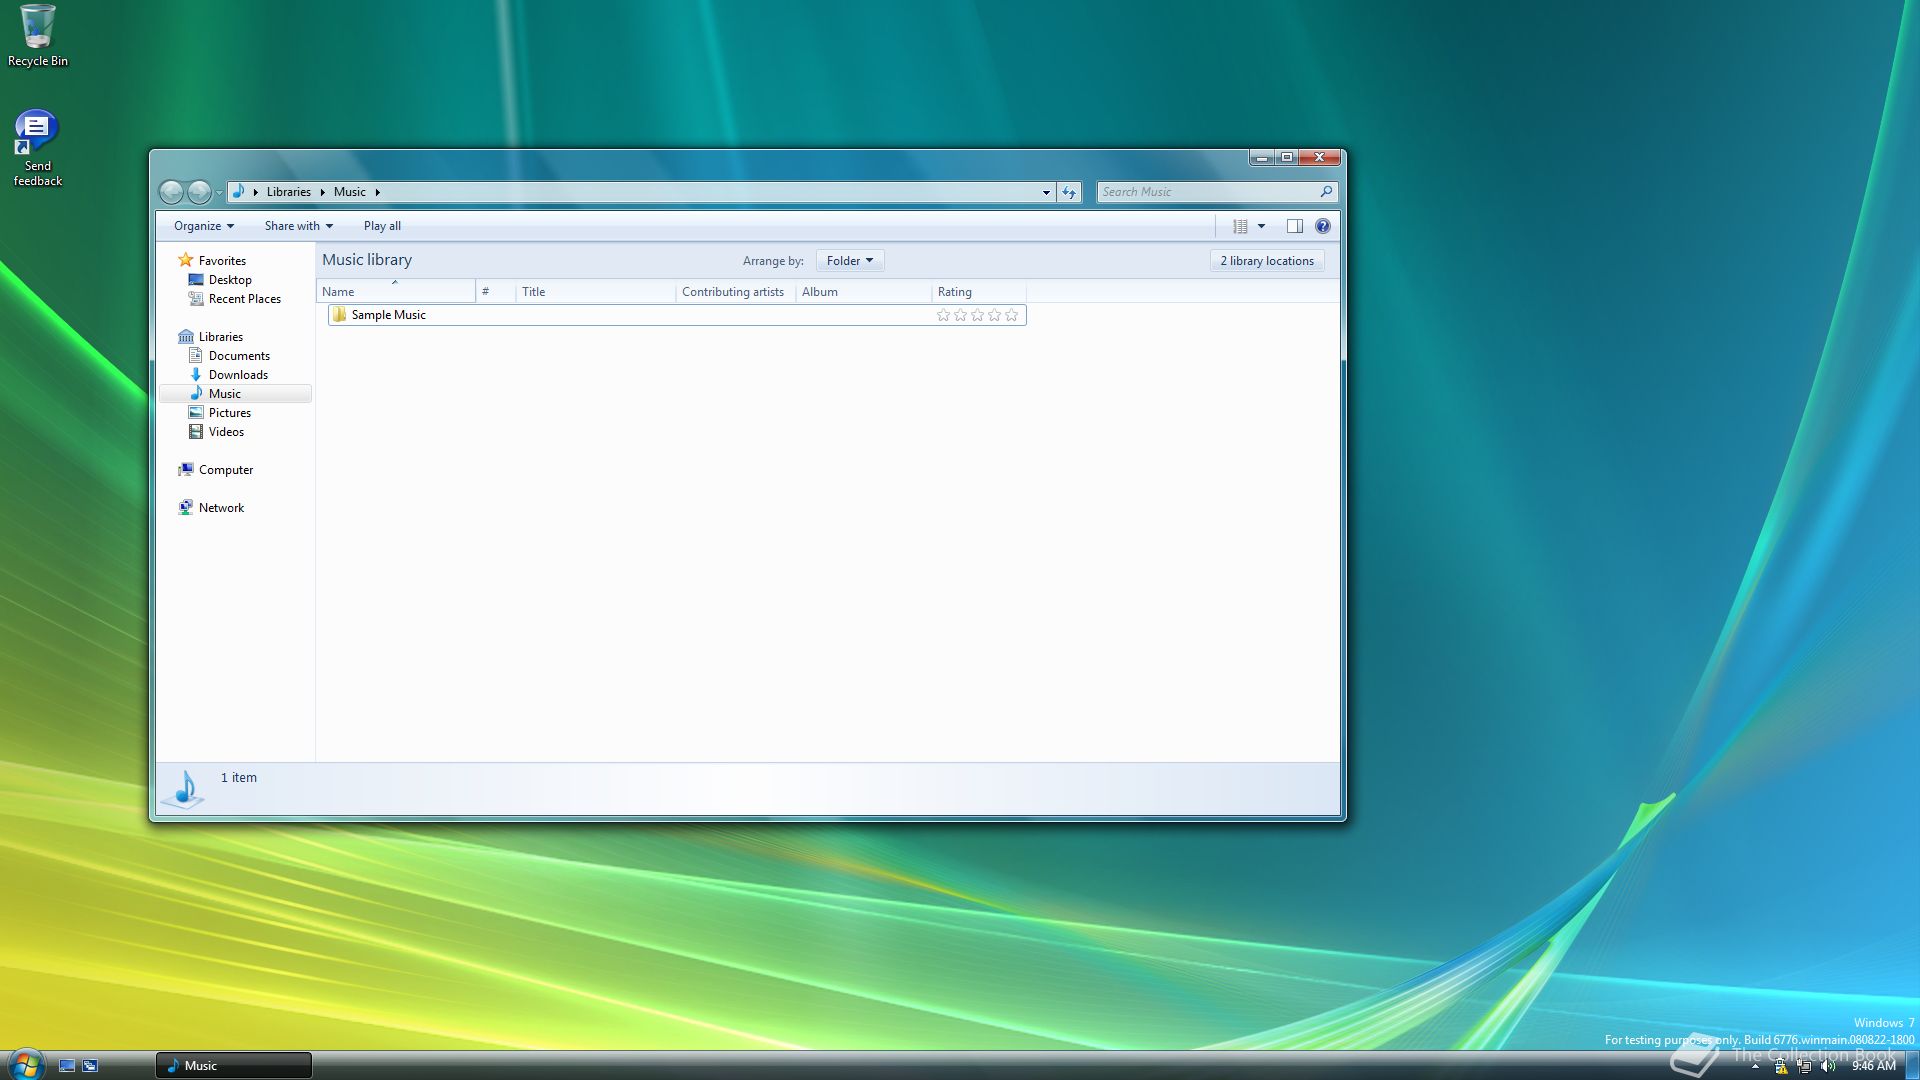Select the Music library in sidebar

[236, 394]
